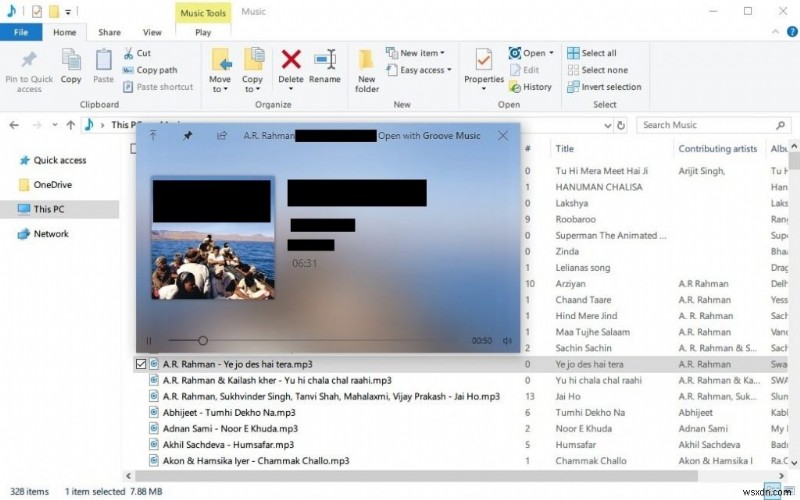
Task: Open the Open button dropdown arrow
Action: coord(551,53)
